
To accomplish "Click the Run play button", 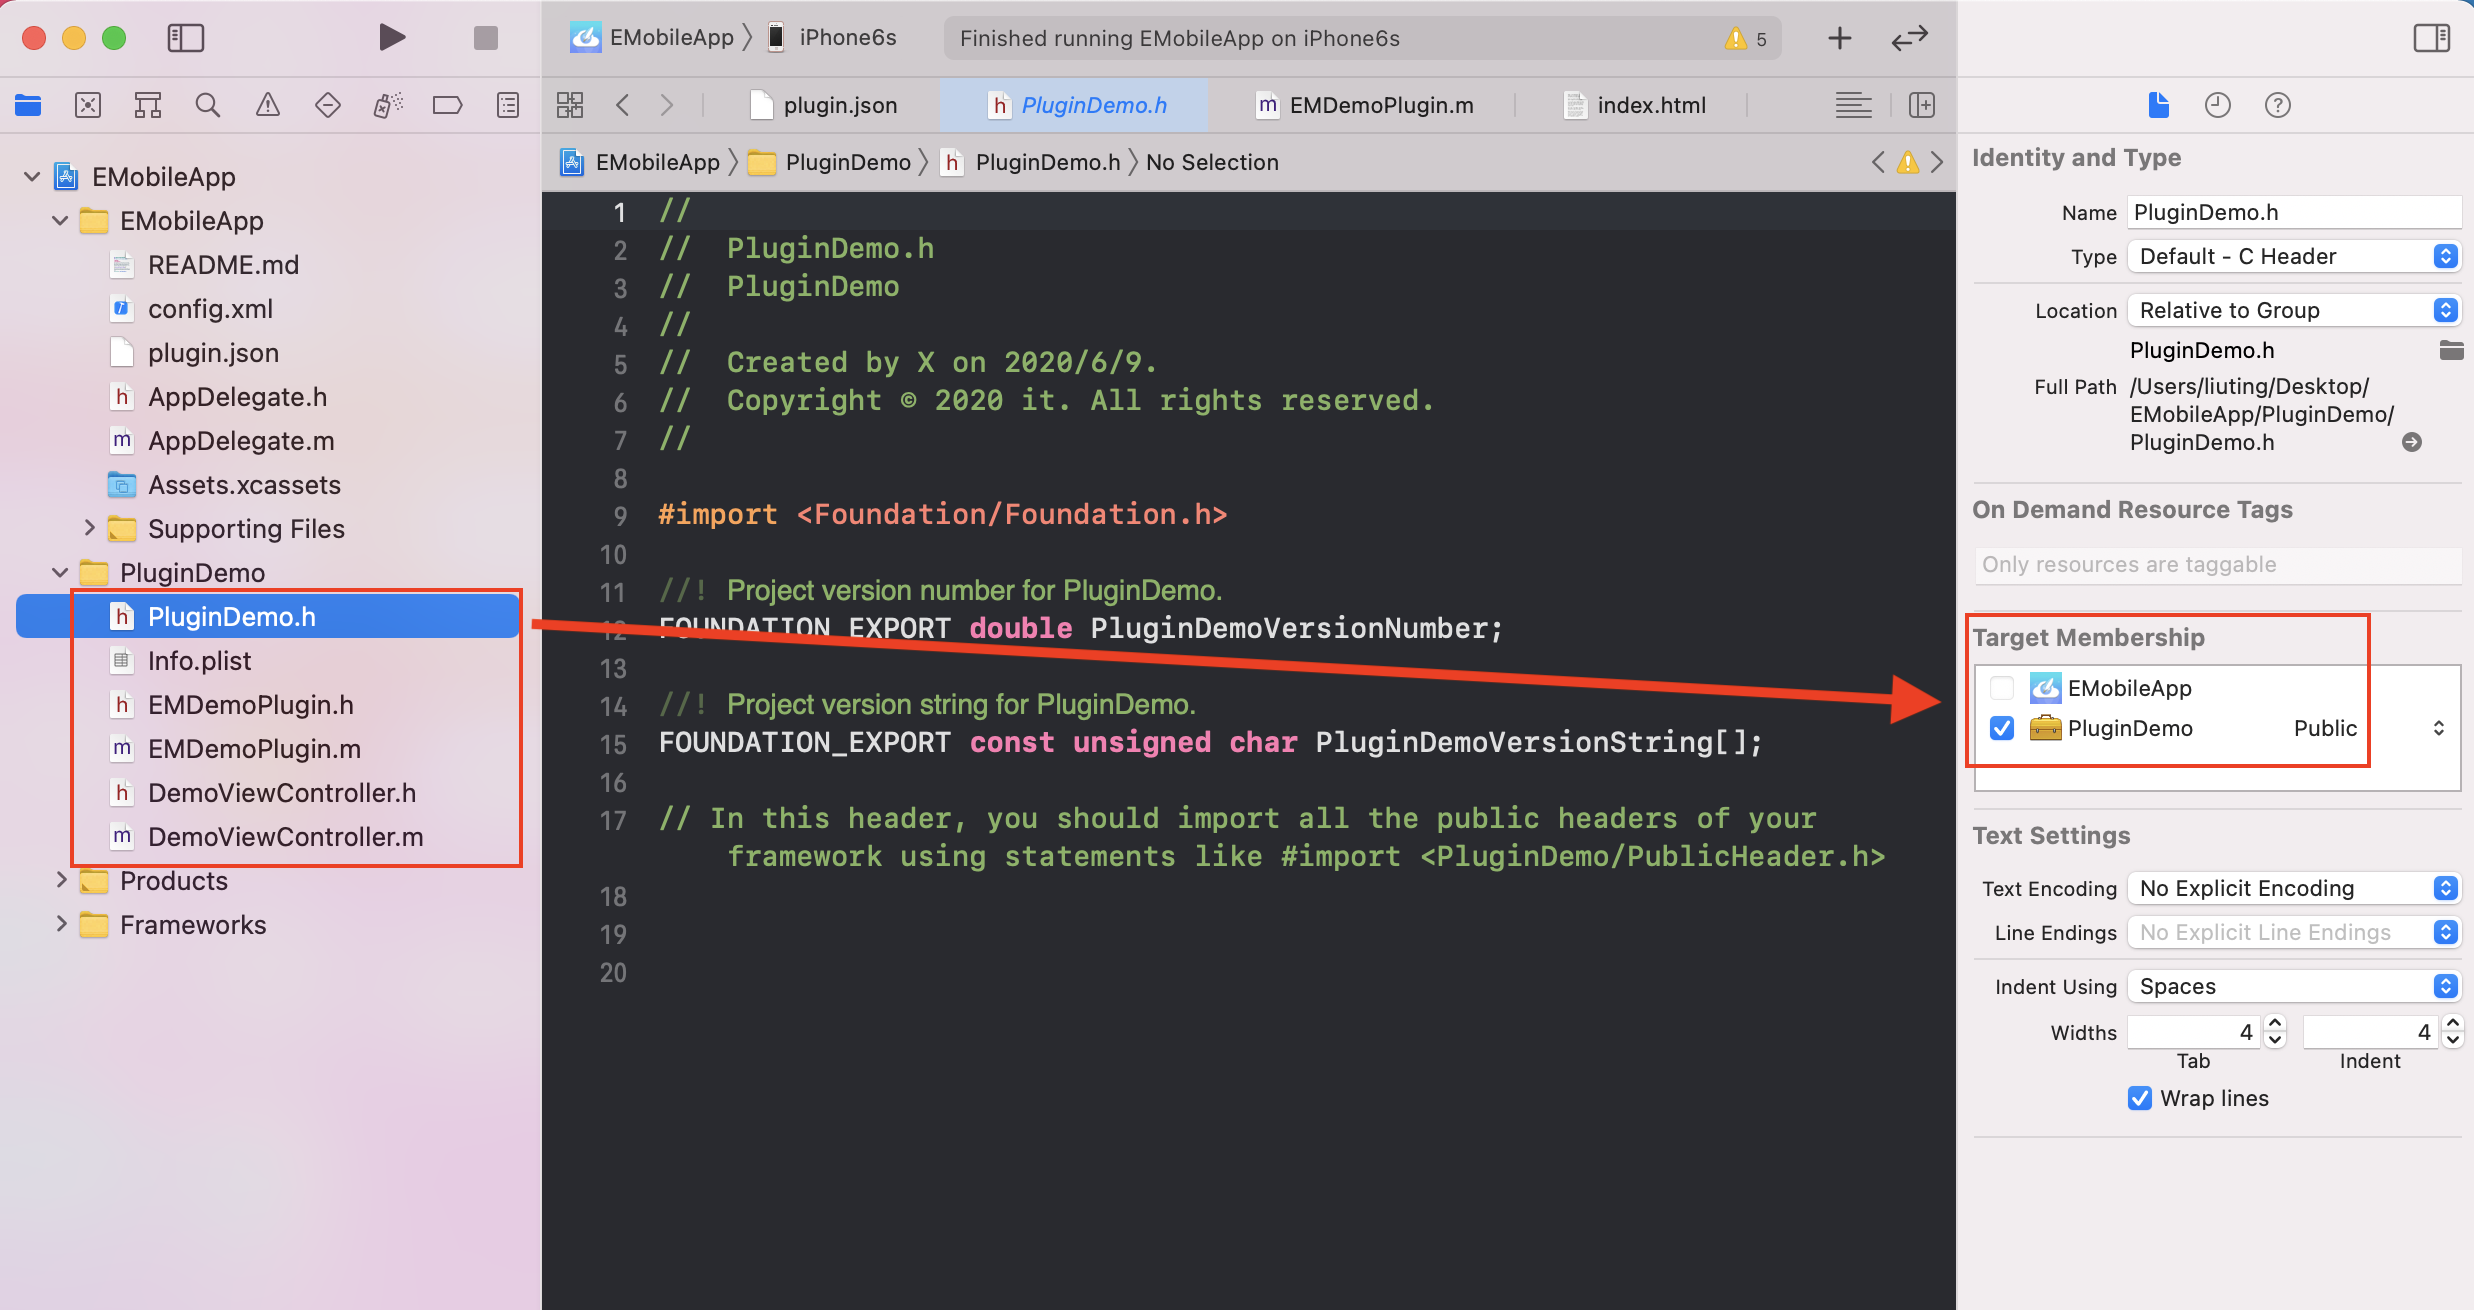I will pos(392,38).
